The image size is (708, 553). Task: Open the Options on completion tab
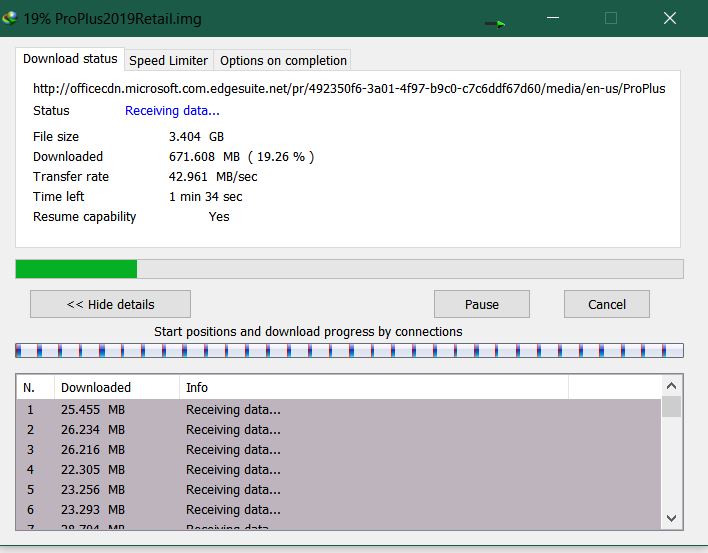(x=283, y=60)
